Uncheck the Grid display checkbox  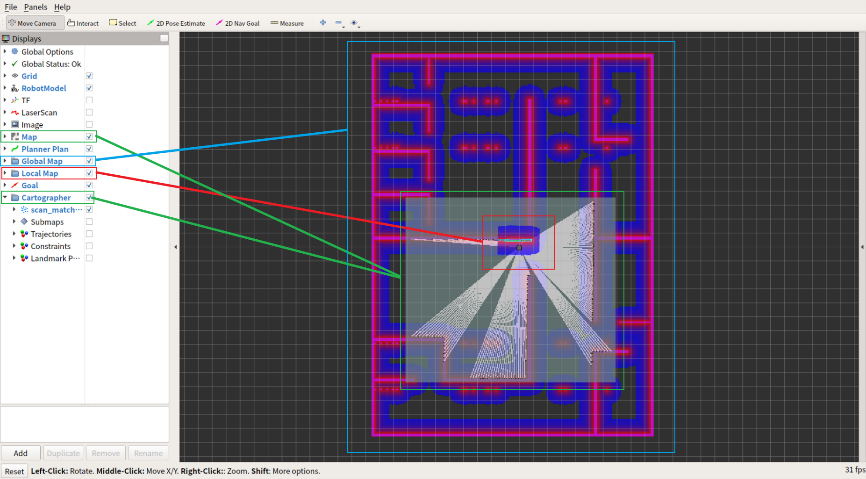pyautogui.click(x=90, y=76)
